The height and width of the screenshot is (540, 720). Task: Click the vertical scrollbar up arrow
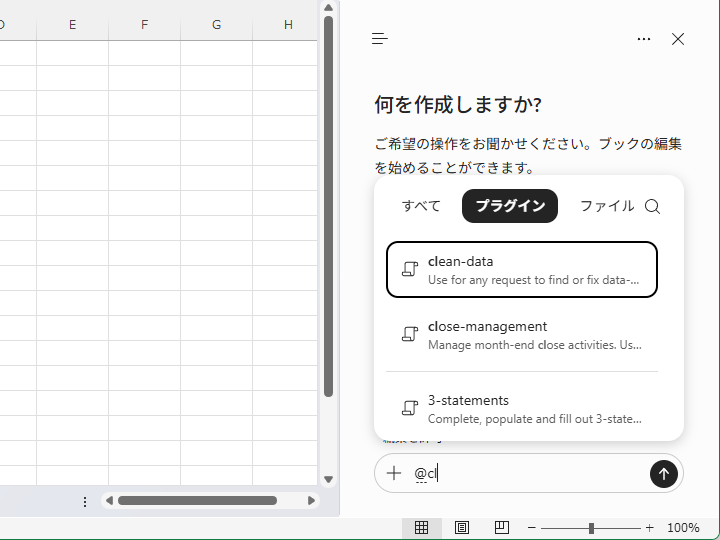tap(328, 7)
